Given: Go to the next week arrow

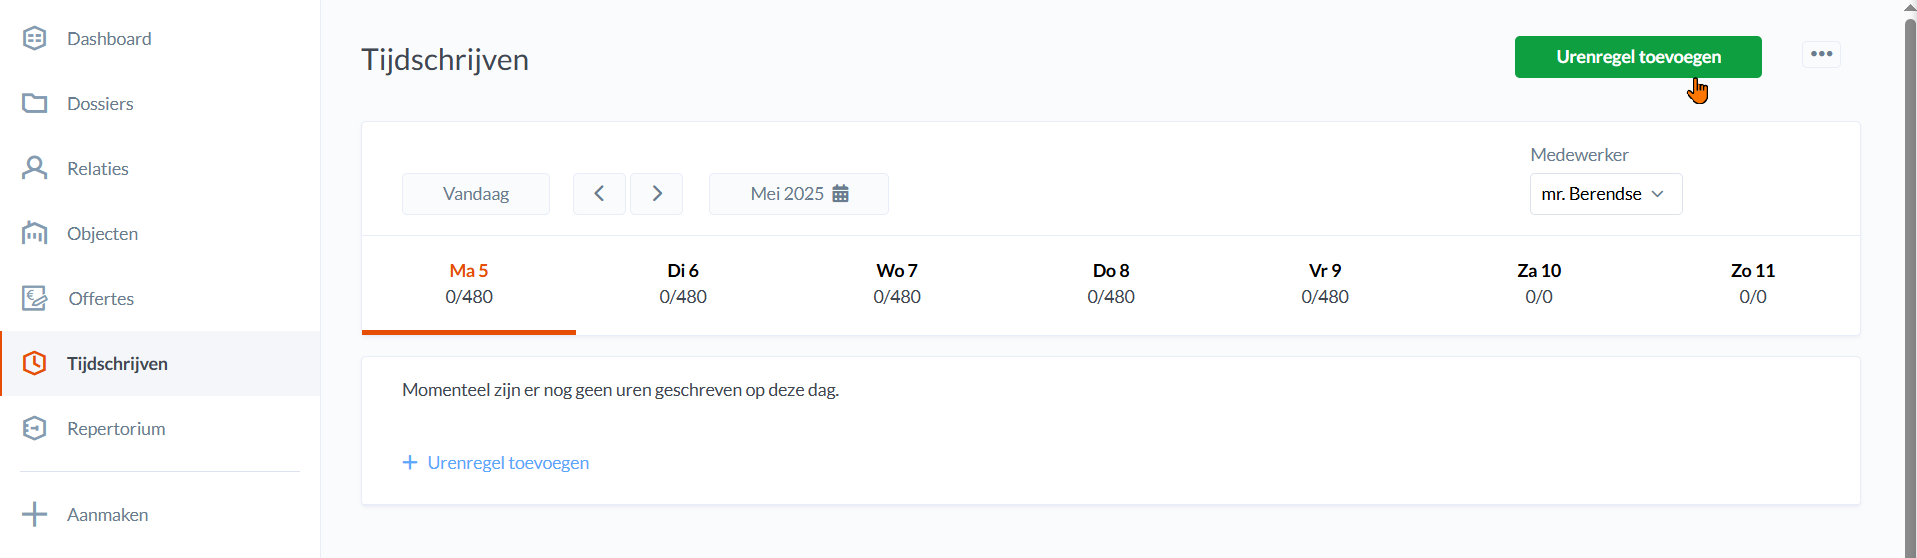Looking at the screenshot, I should pos(657,194).
